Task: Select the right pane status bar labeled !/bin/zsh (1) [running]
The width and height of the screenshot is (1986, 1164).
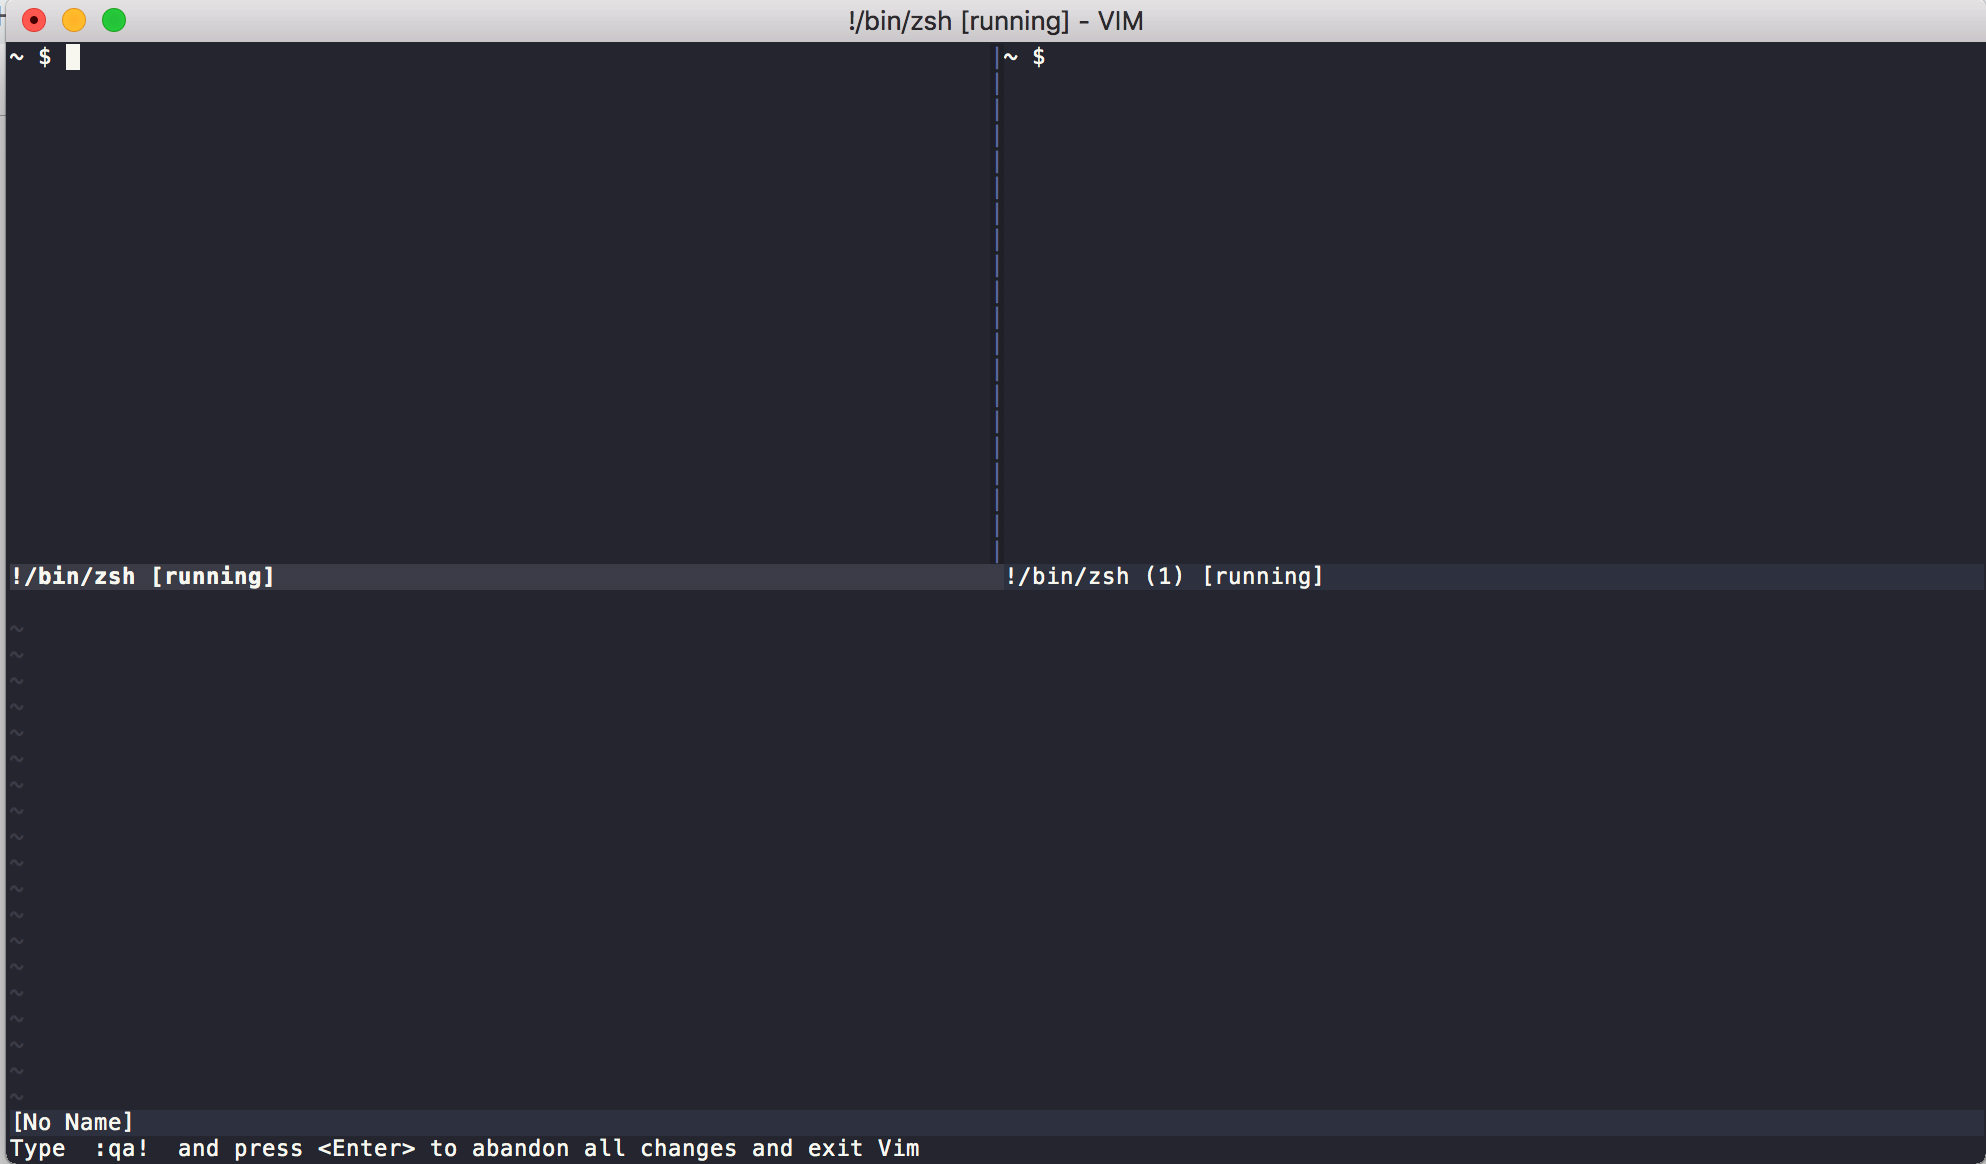Action: click(x=1163, y=576)
